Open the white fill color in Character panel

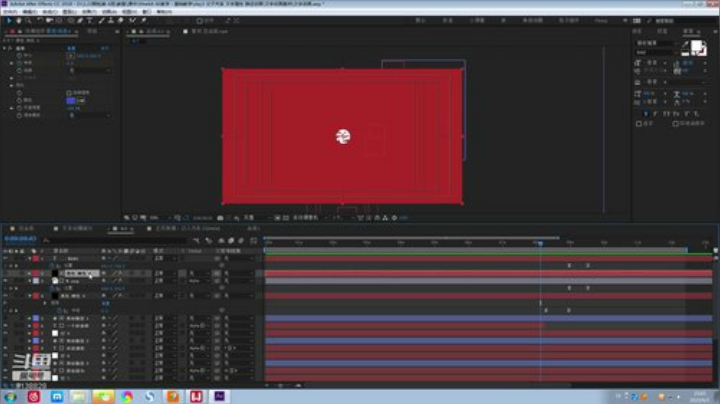pyautogui.click(x=697, y=45)
